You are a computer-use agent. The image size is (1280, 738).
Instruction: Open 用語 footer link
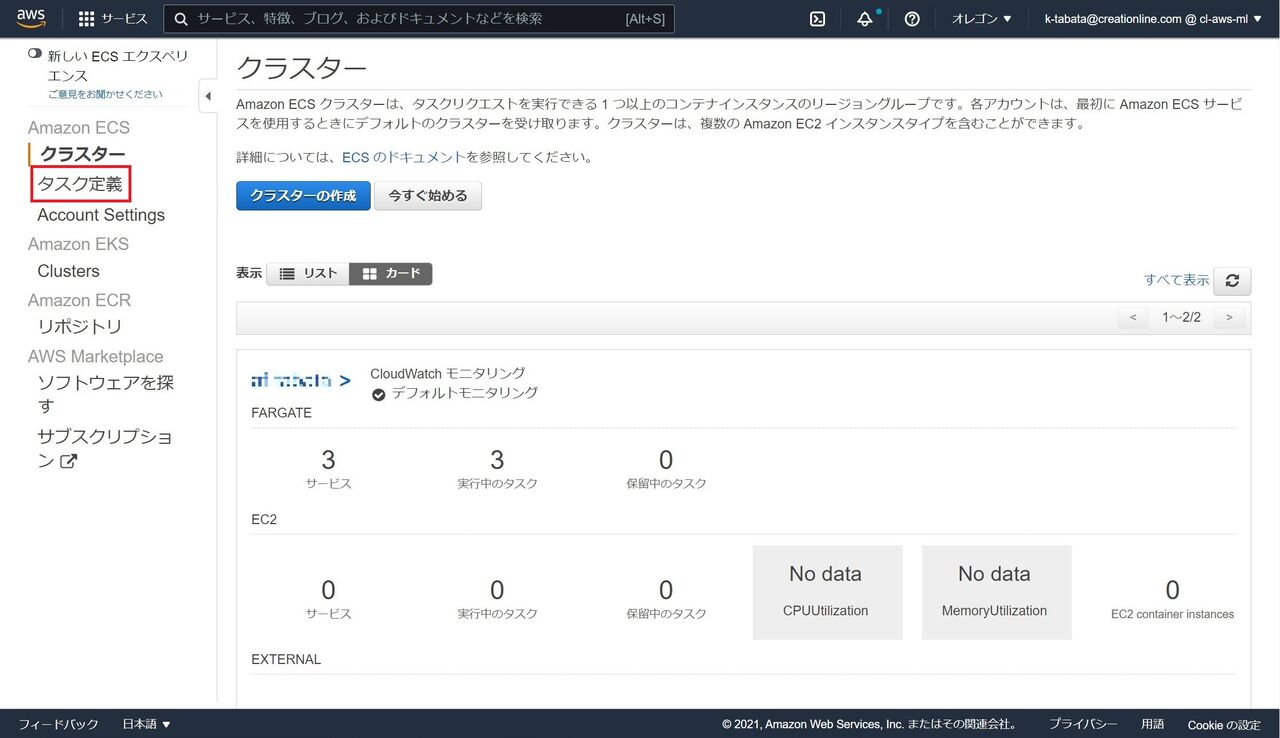[x=1152, y=724]
